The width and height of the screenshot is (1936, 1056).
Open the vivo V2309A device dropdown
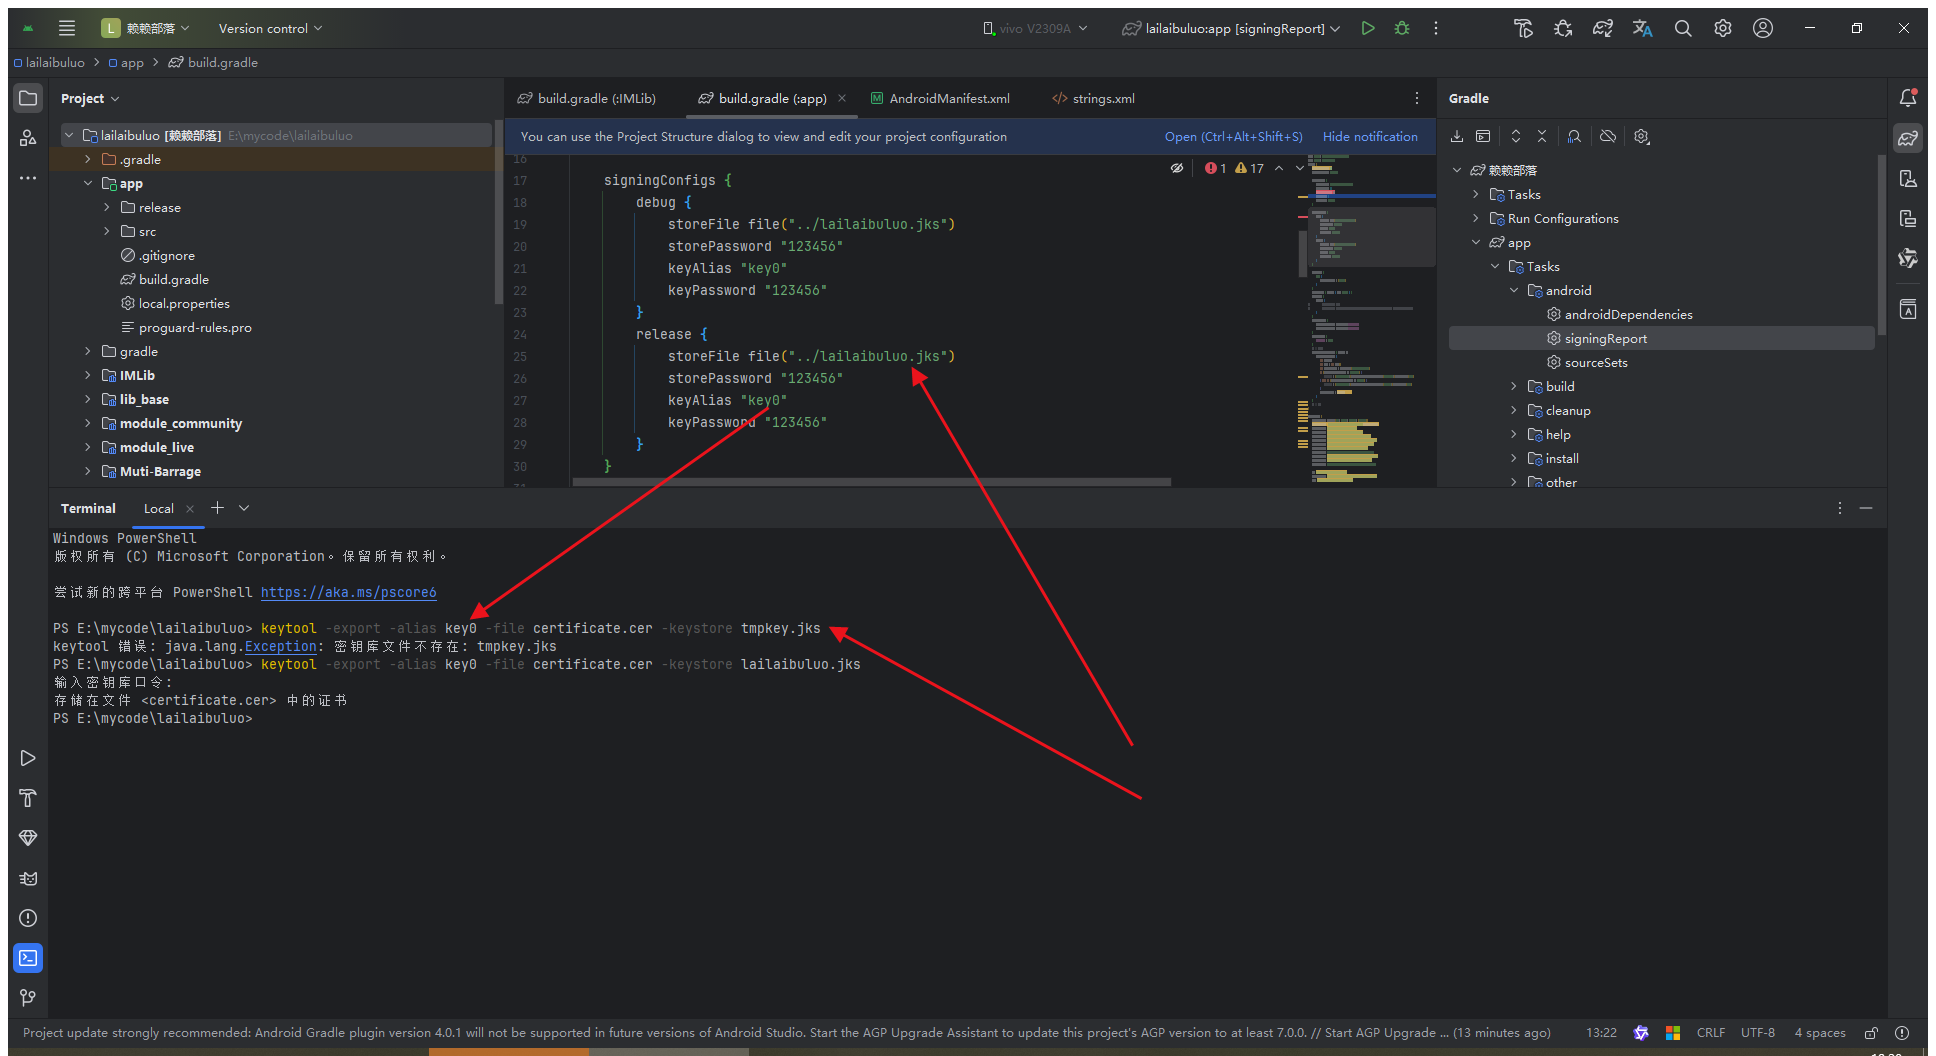[1035, 28]
